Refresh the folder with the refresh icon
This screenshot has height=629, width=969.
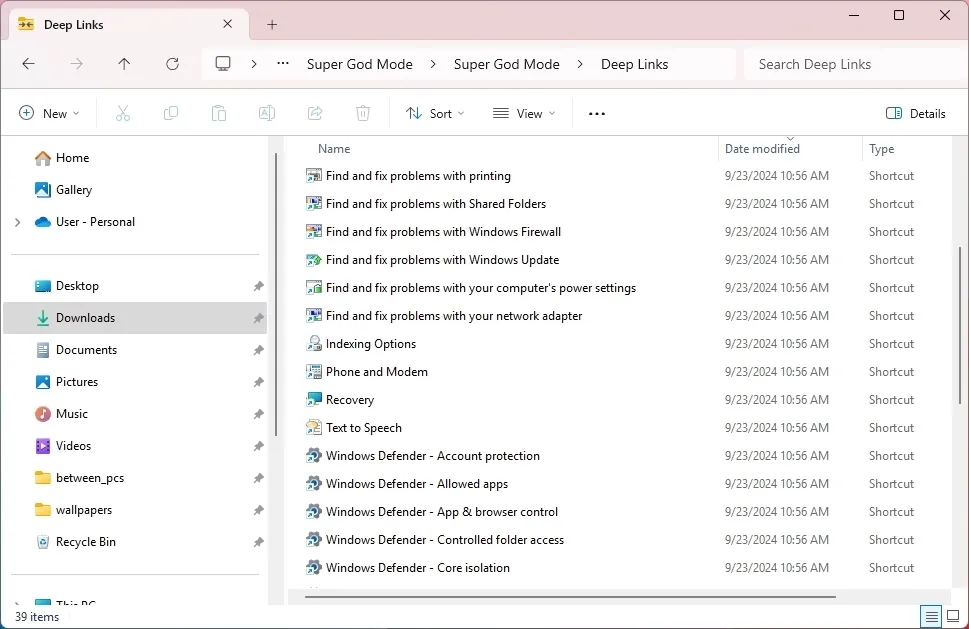(x=172, y=63)
